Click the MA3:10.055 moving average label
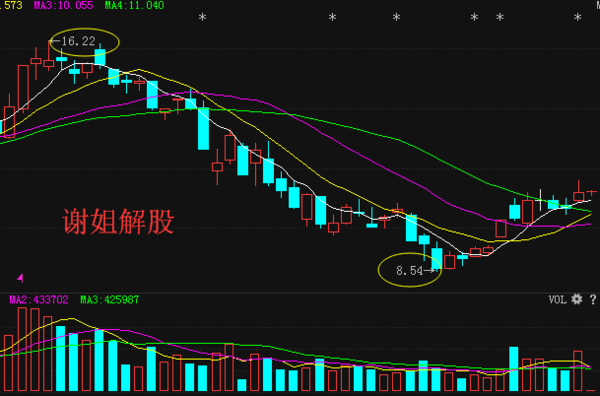This screenshot has height=396, width=600. [64, 5]
